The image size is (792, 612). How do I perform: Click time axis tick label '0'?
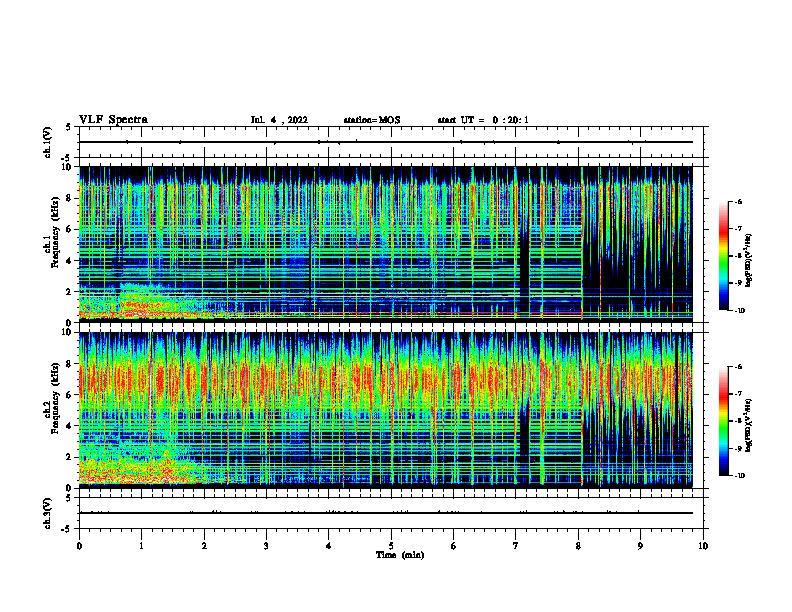tap(79, 546)
